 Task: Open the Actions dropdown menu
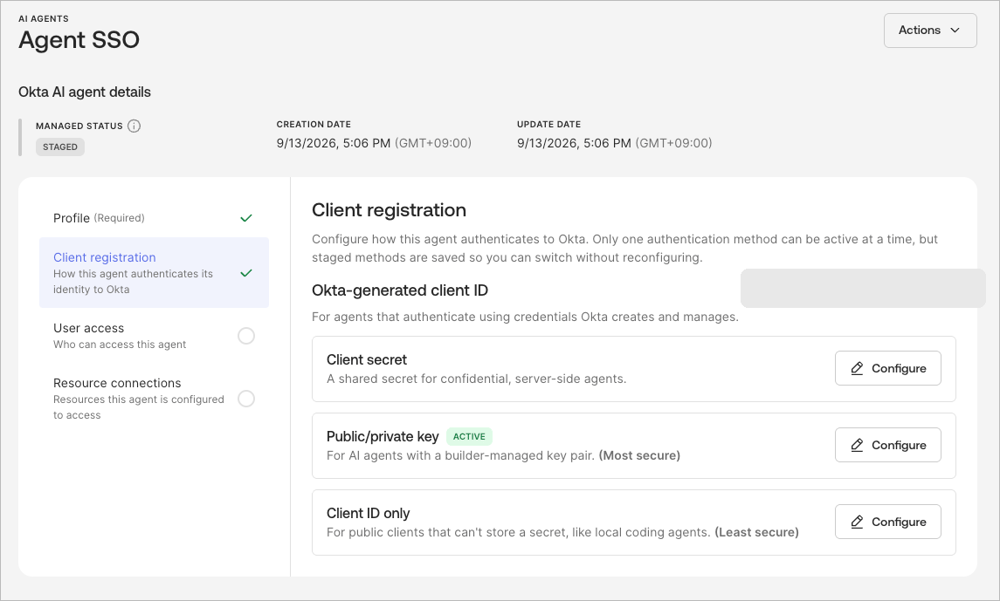point(930,30)
